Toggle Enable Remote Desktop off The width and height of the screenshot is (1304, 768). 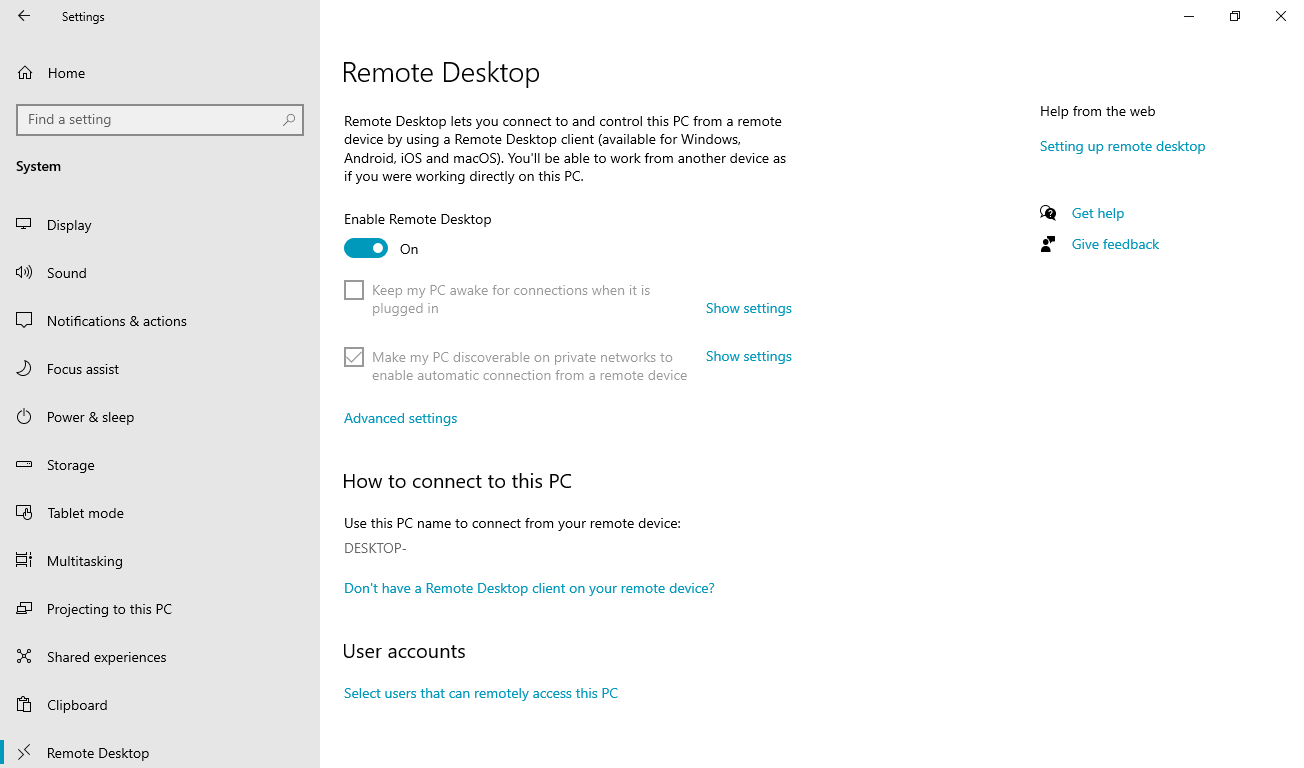[365, 247]
